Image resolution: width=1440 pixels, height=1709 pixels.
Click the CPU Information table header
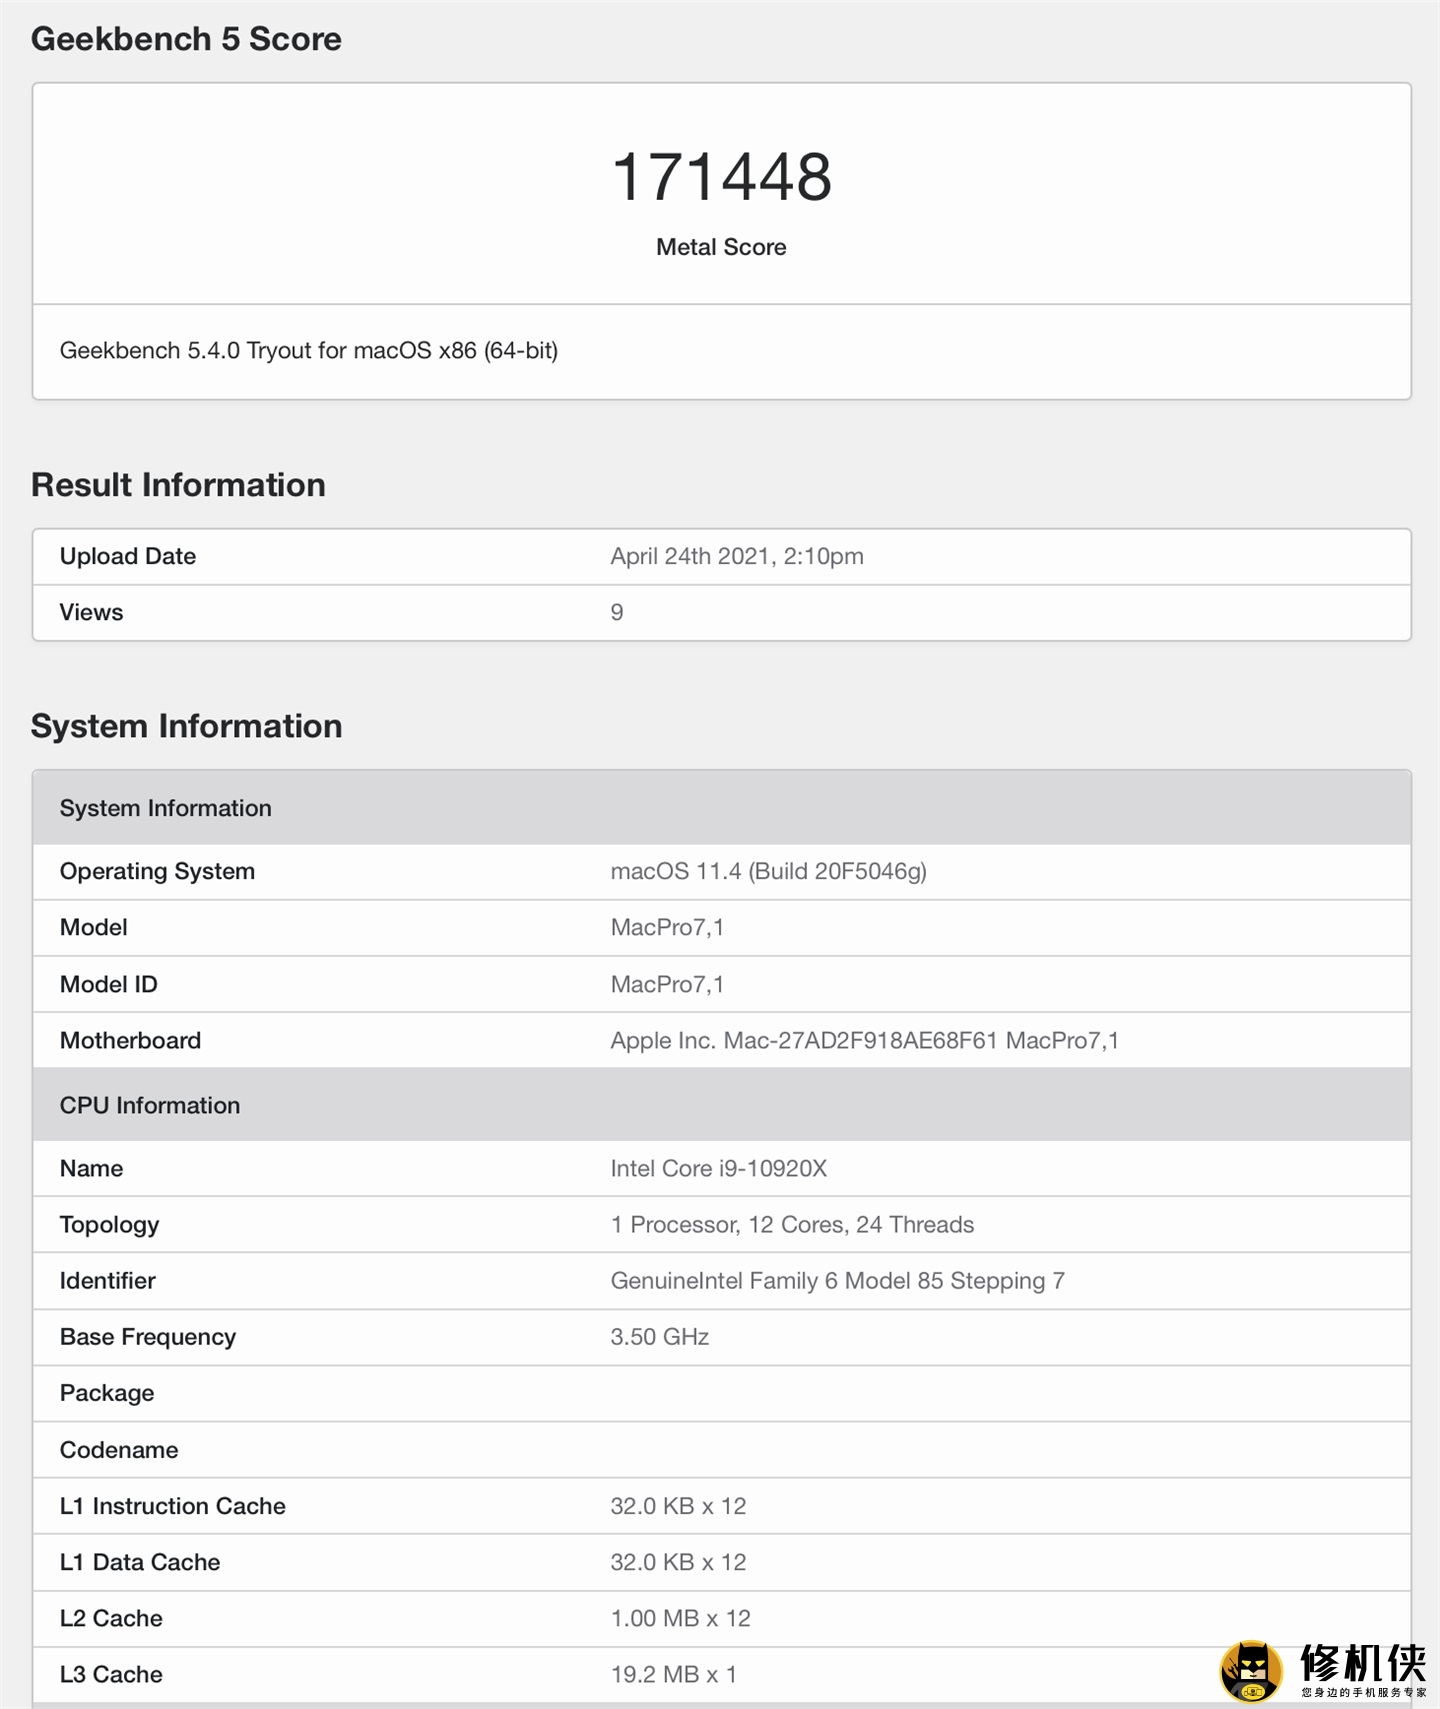721,1105
